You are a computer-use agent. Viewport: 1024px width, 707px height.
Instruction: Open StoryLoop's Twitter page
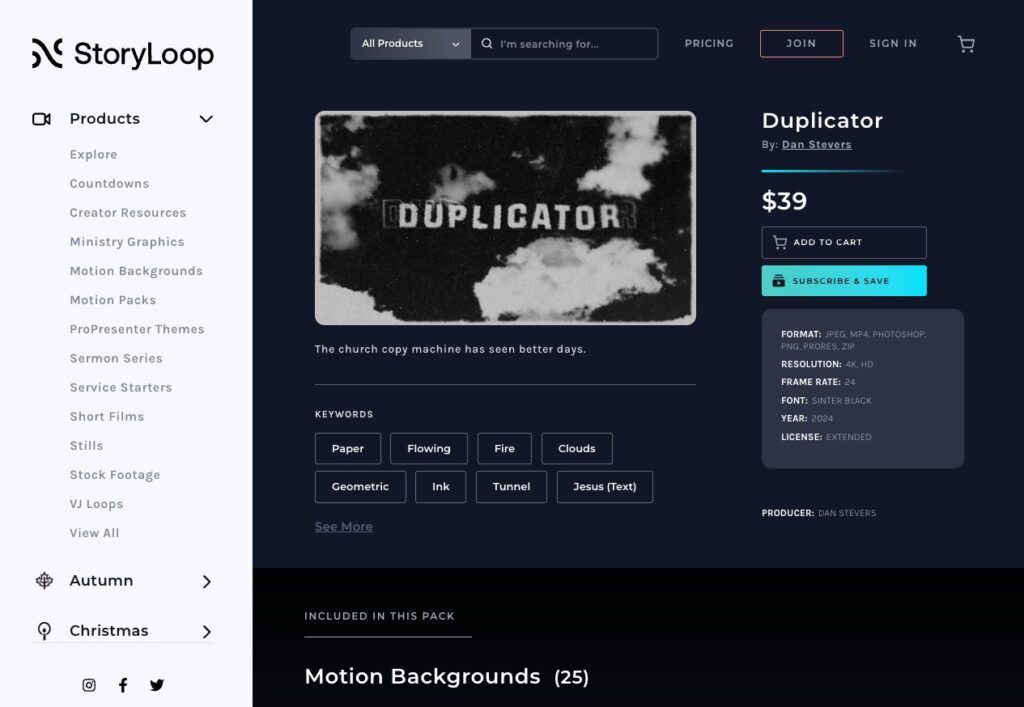coord(157,685)
